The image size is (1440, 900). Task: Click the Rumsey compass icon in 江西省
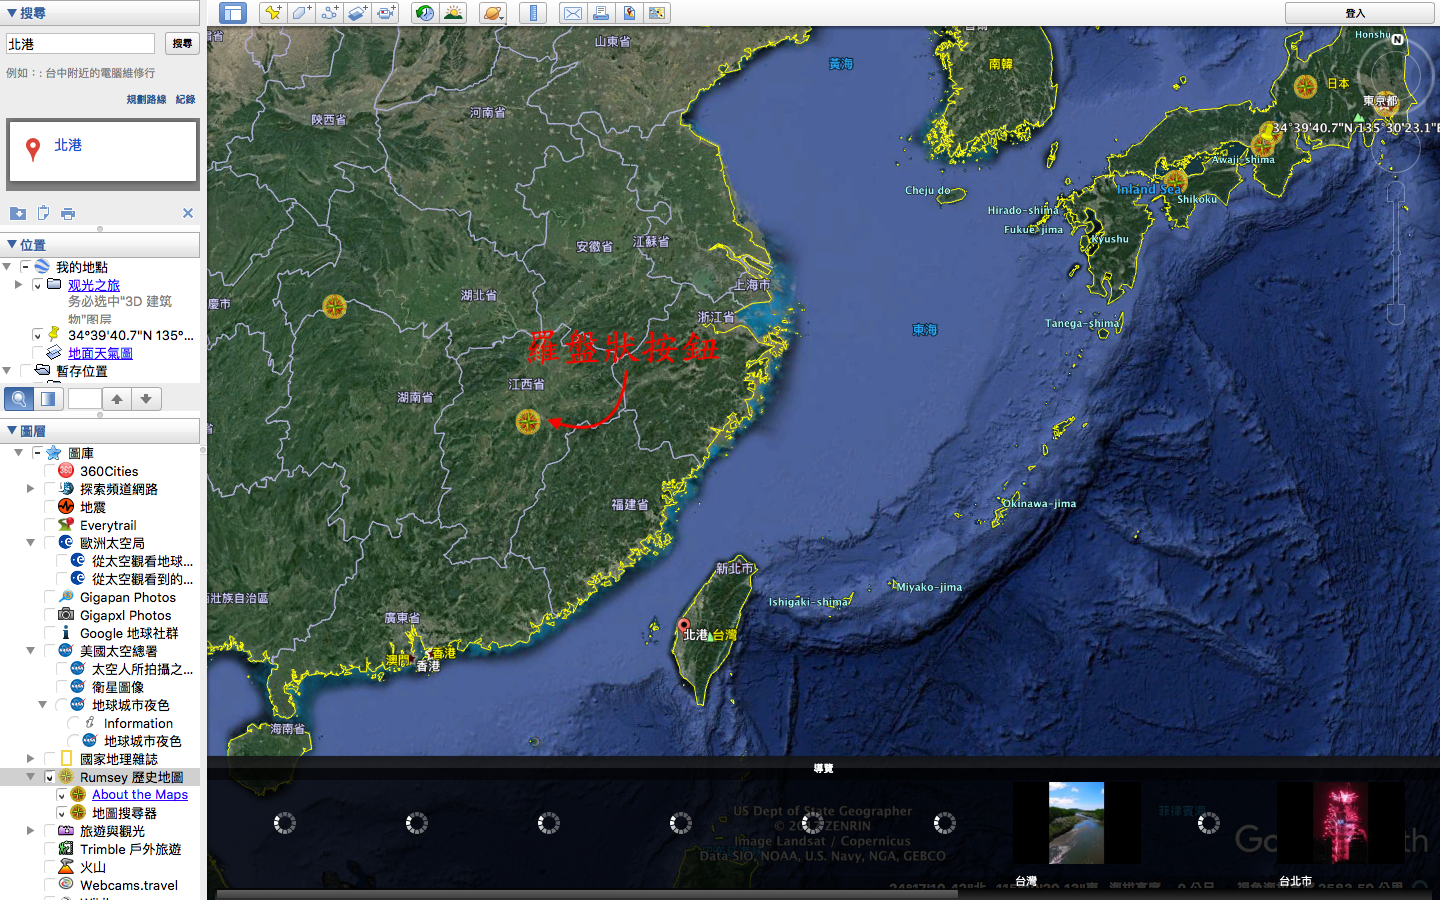pyautogui.click(x=528, y=422)
